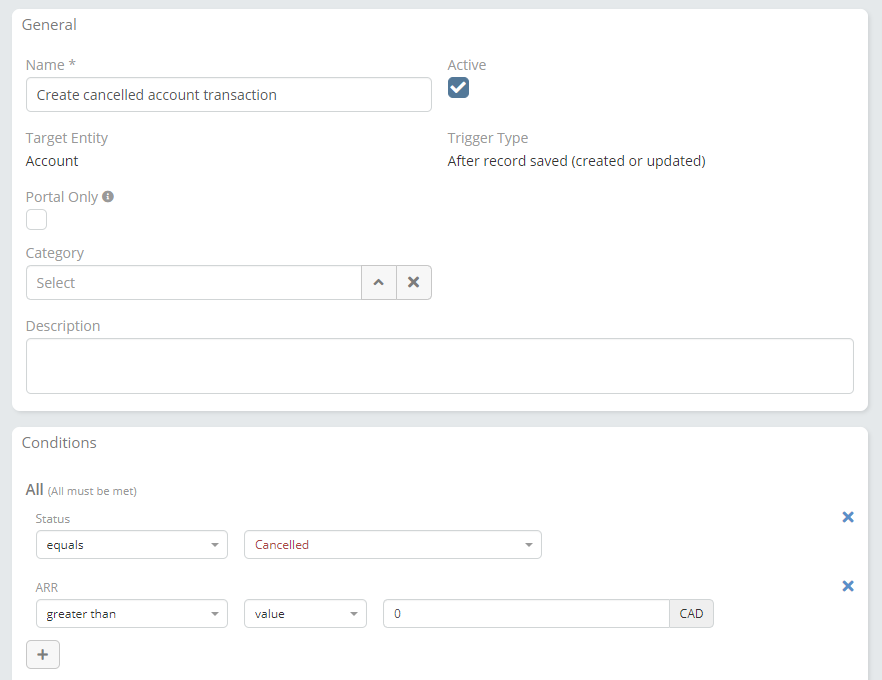Remove the Status condition row
Viewport: 882px width, 680px height.
tap(848, 517)
